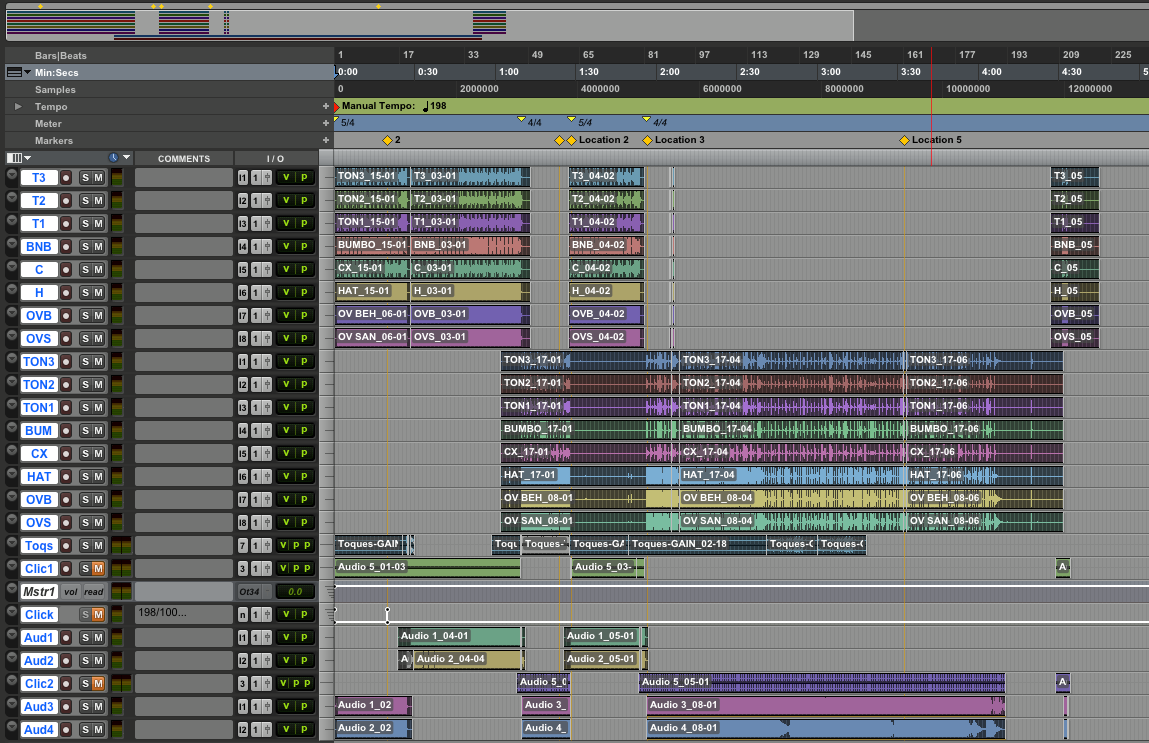The image size is (1149, 743).
Task: Click the COMMENTS column header
Action: (x=184, y=159)
